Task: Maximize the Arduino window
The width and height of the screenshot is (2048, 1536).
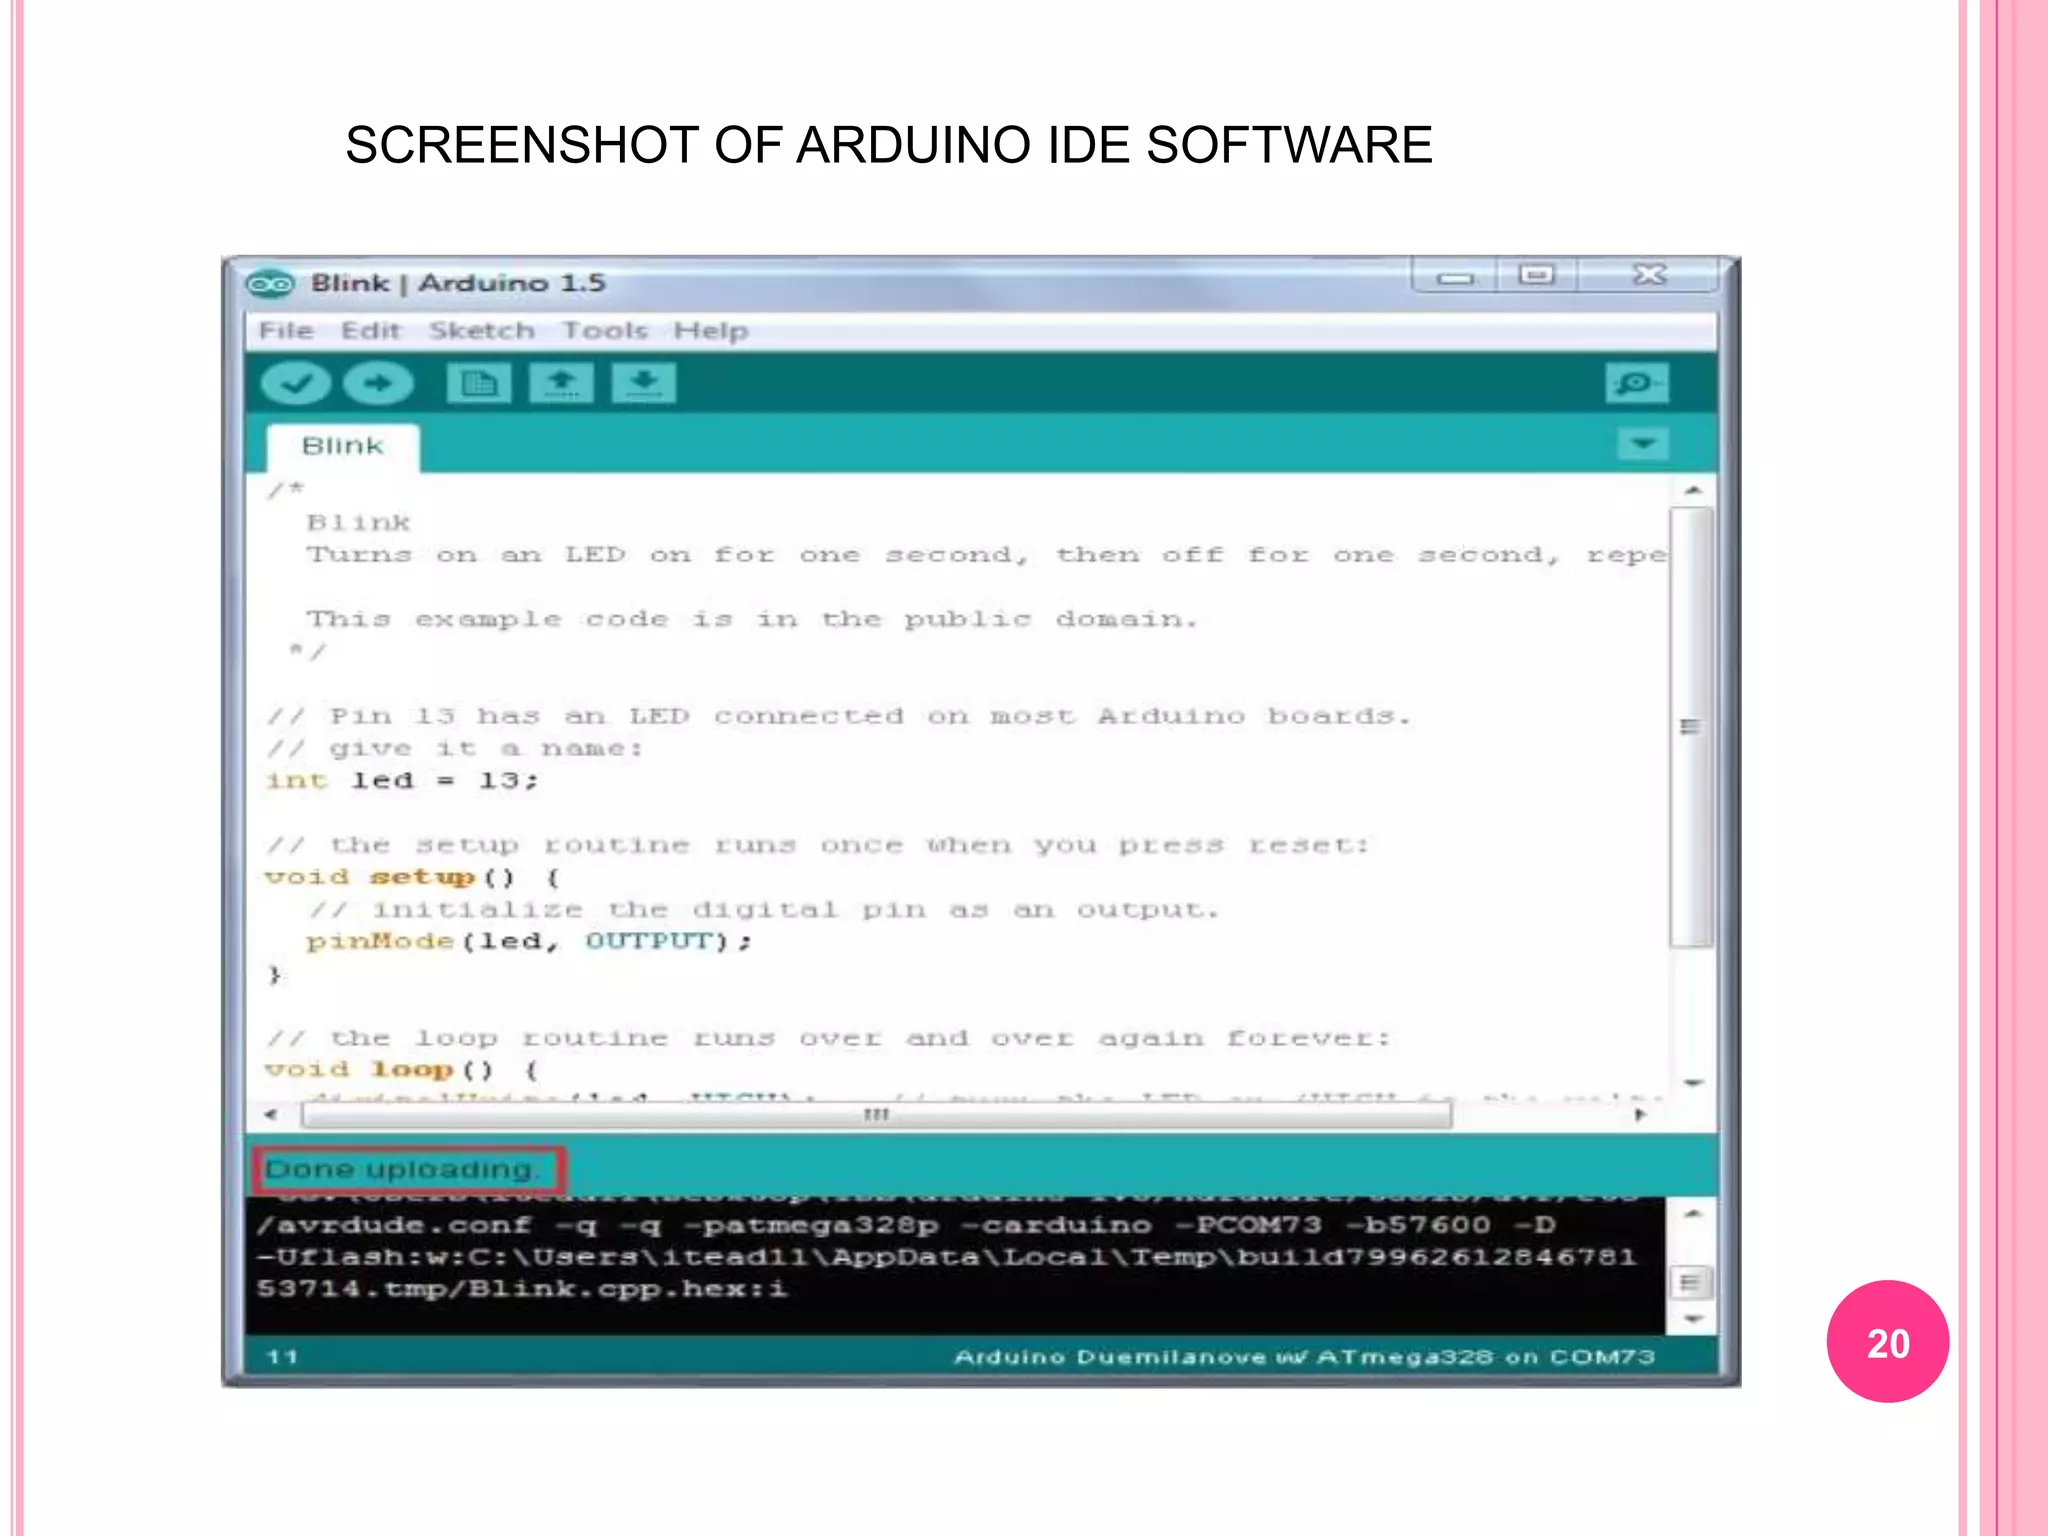Action: coord(1537,276)
